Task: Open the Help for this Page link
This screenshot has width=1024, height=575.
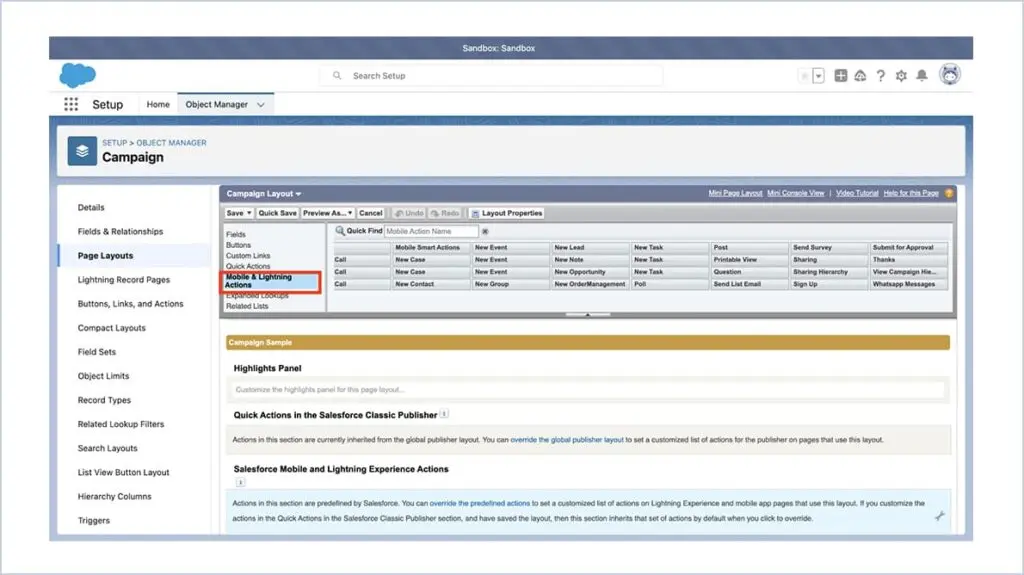Action: click(910, 193)
